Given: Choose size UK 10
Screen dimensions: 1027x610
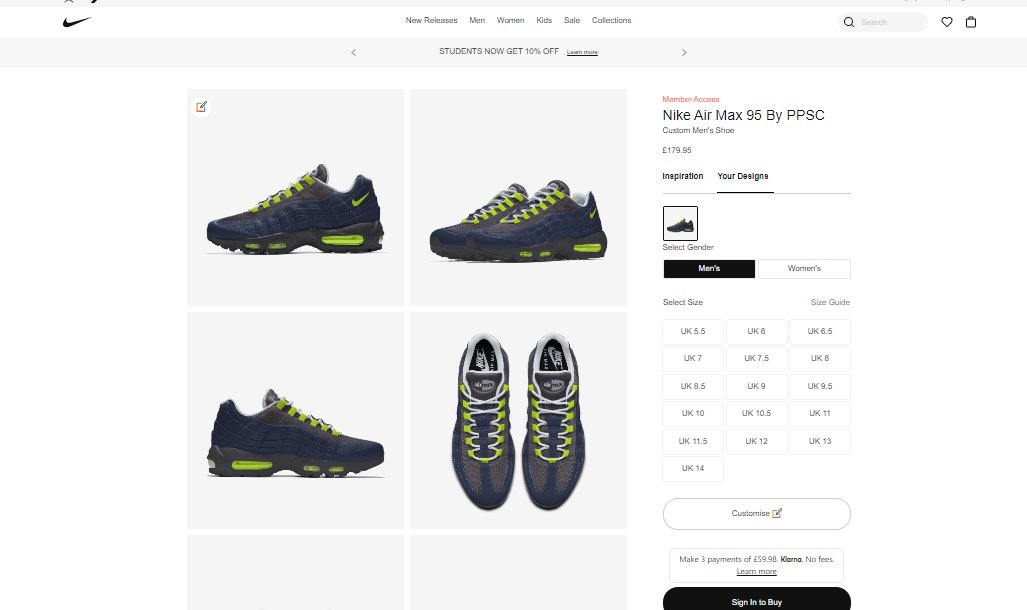Looking at the screenshot, I should coord(693,413).
